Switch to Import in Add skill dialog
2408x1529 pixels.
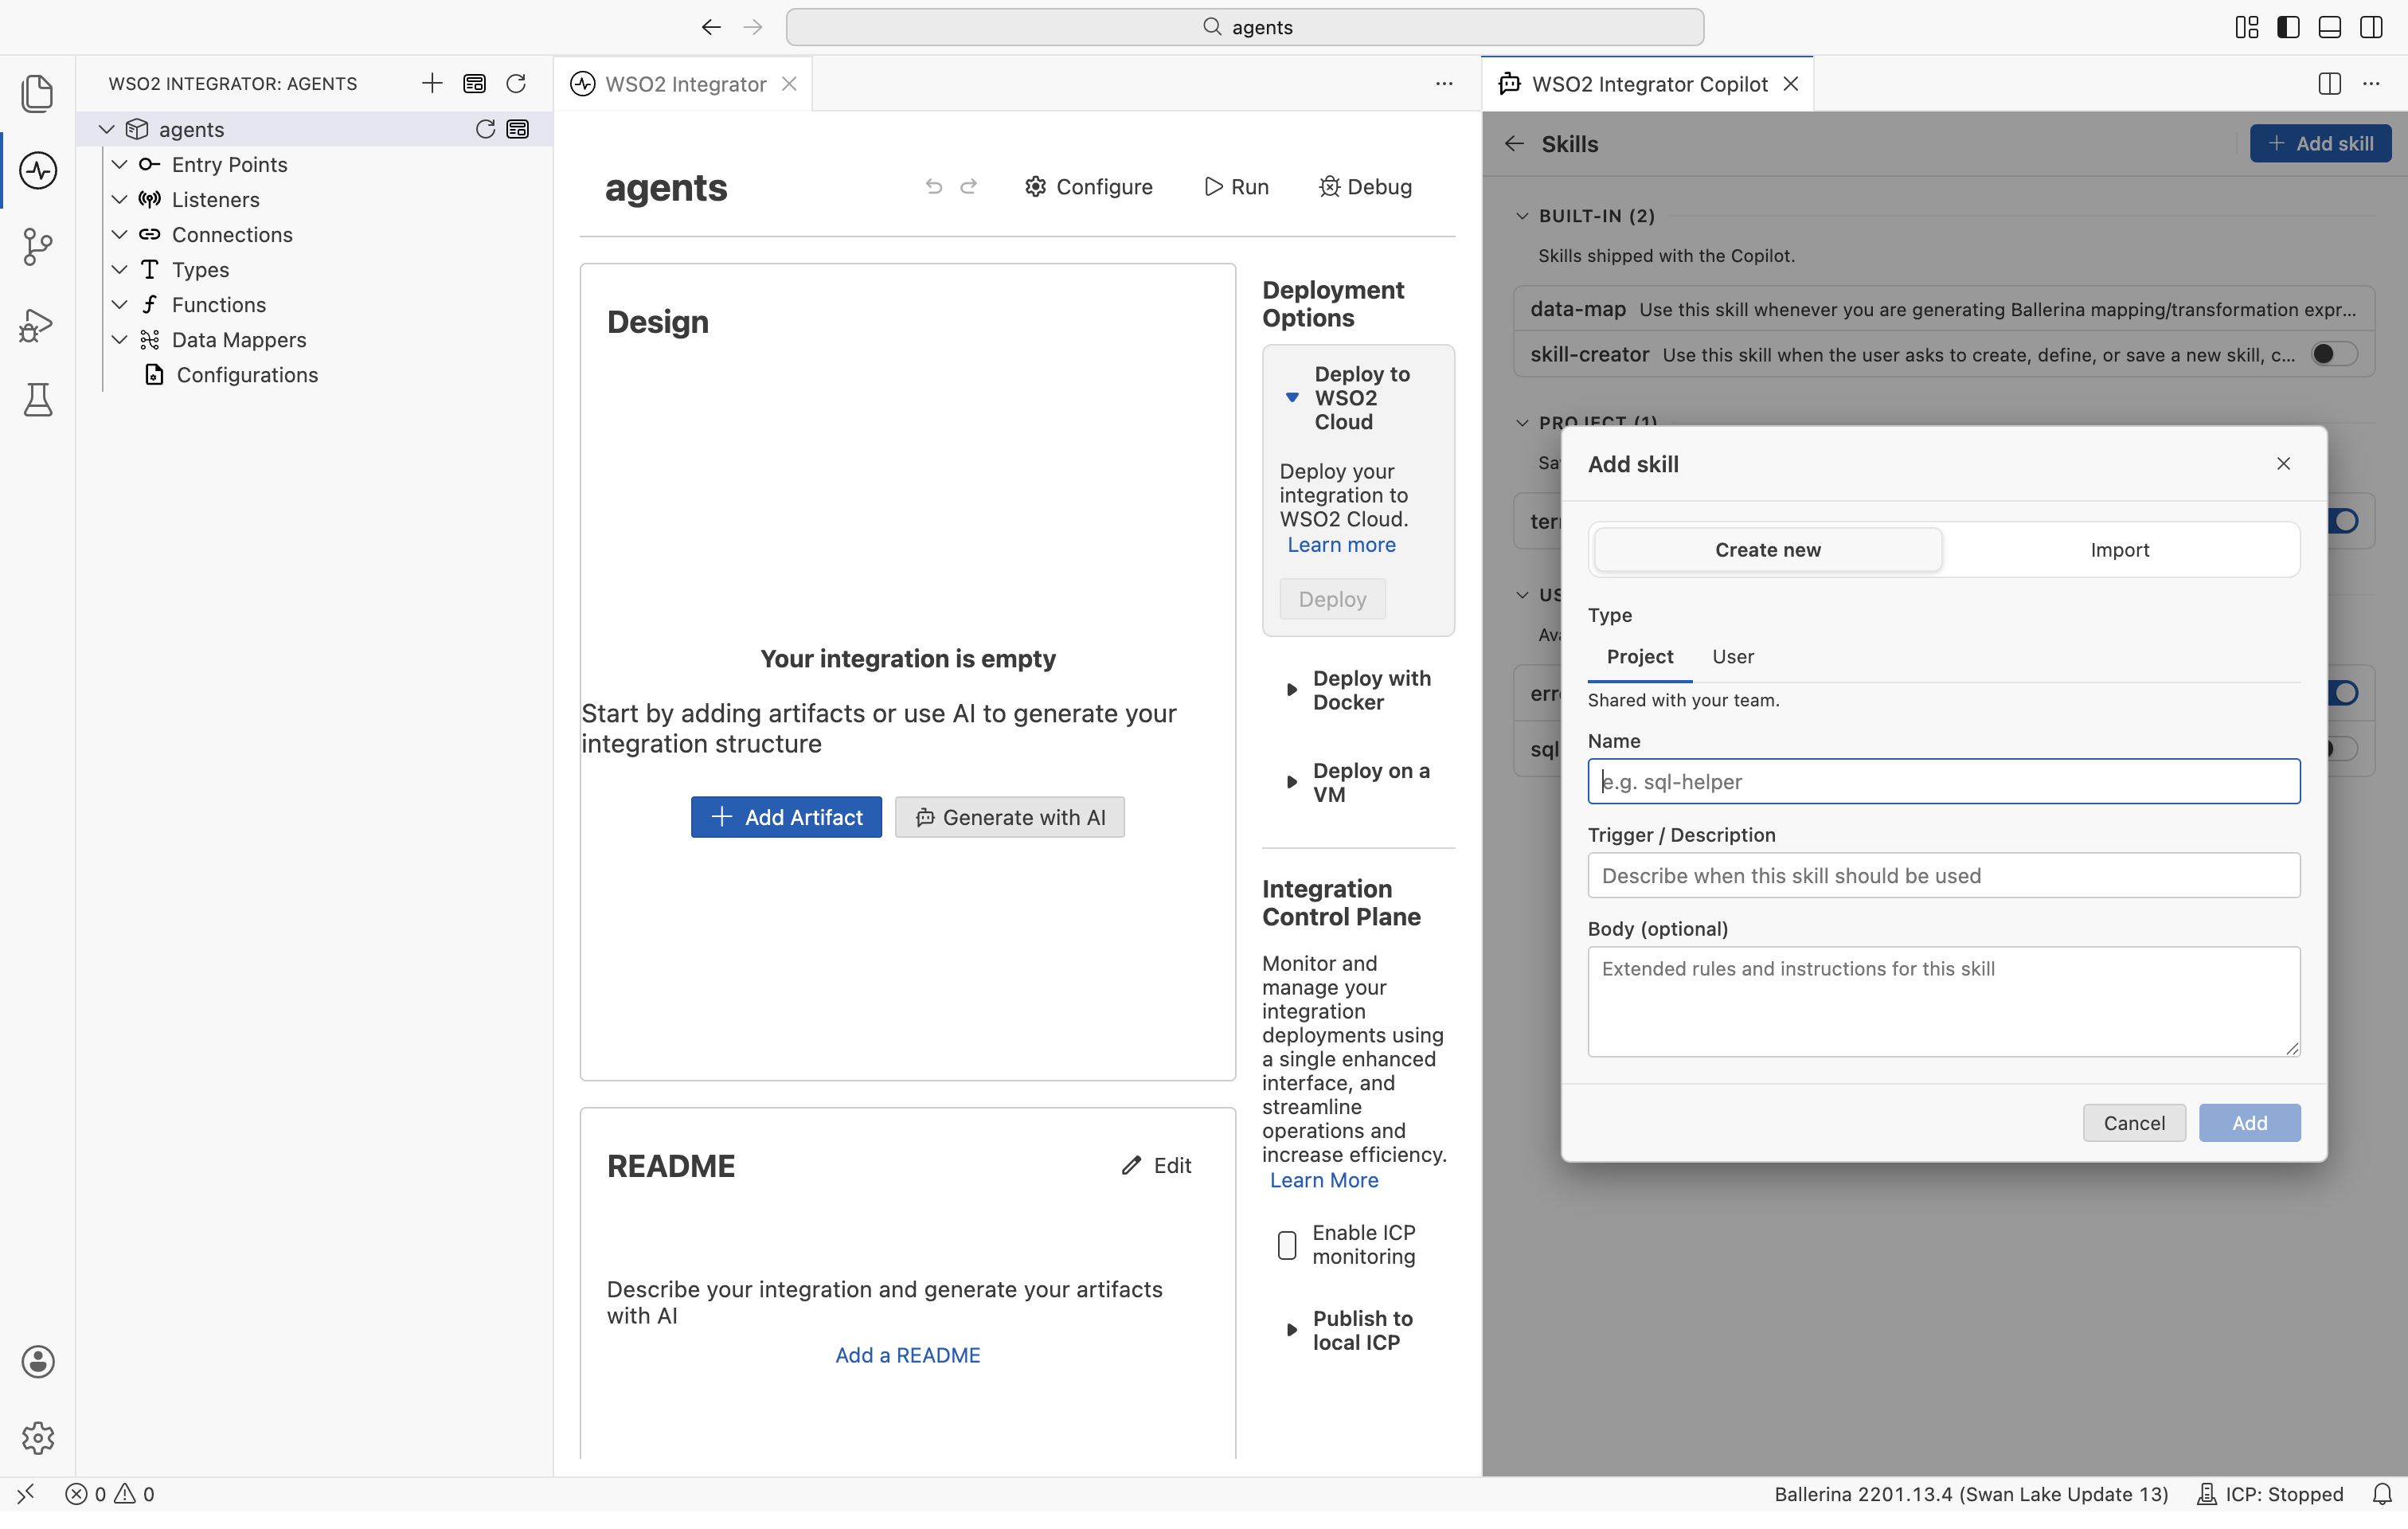tap(2119, 550)
